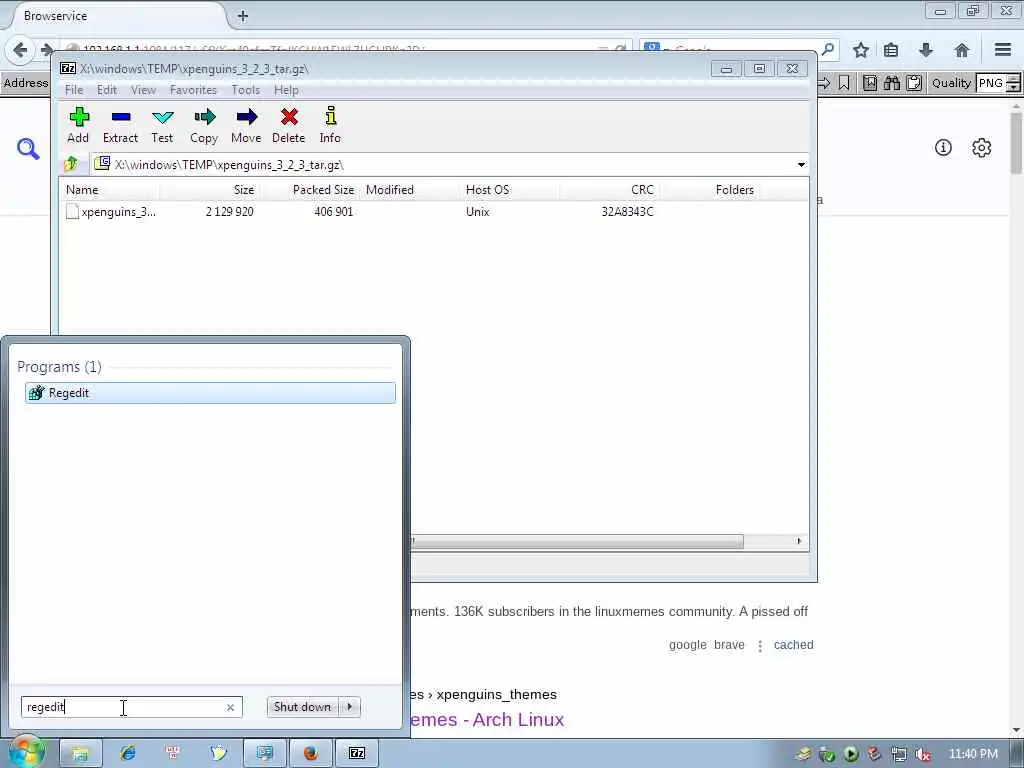Click the size value 2 129 920

(x=230, y=212)
